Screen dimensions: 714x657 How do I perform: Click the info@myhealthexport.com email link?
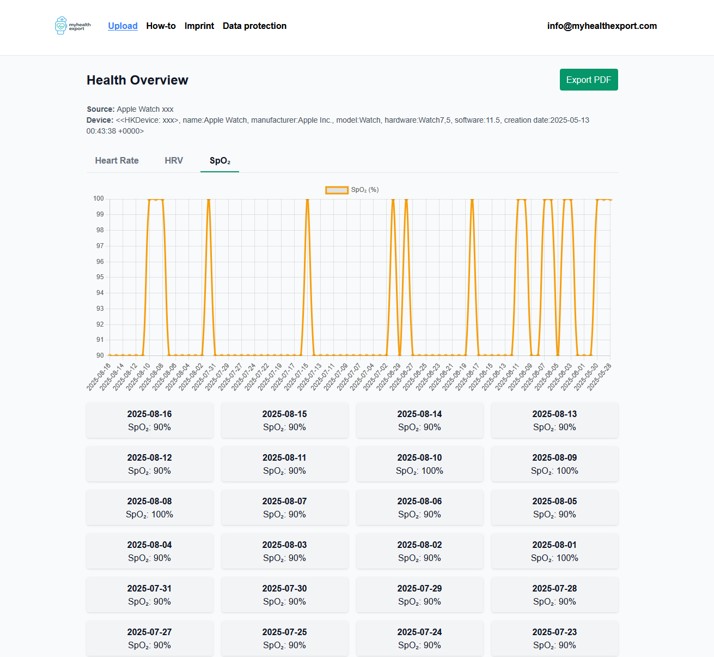(601, 26)
